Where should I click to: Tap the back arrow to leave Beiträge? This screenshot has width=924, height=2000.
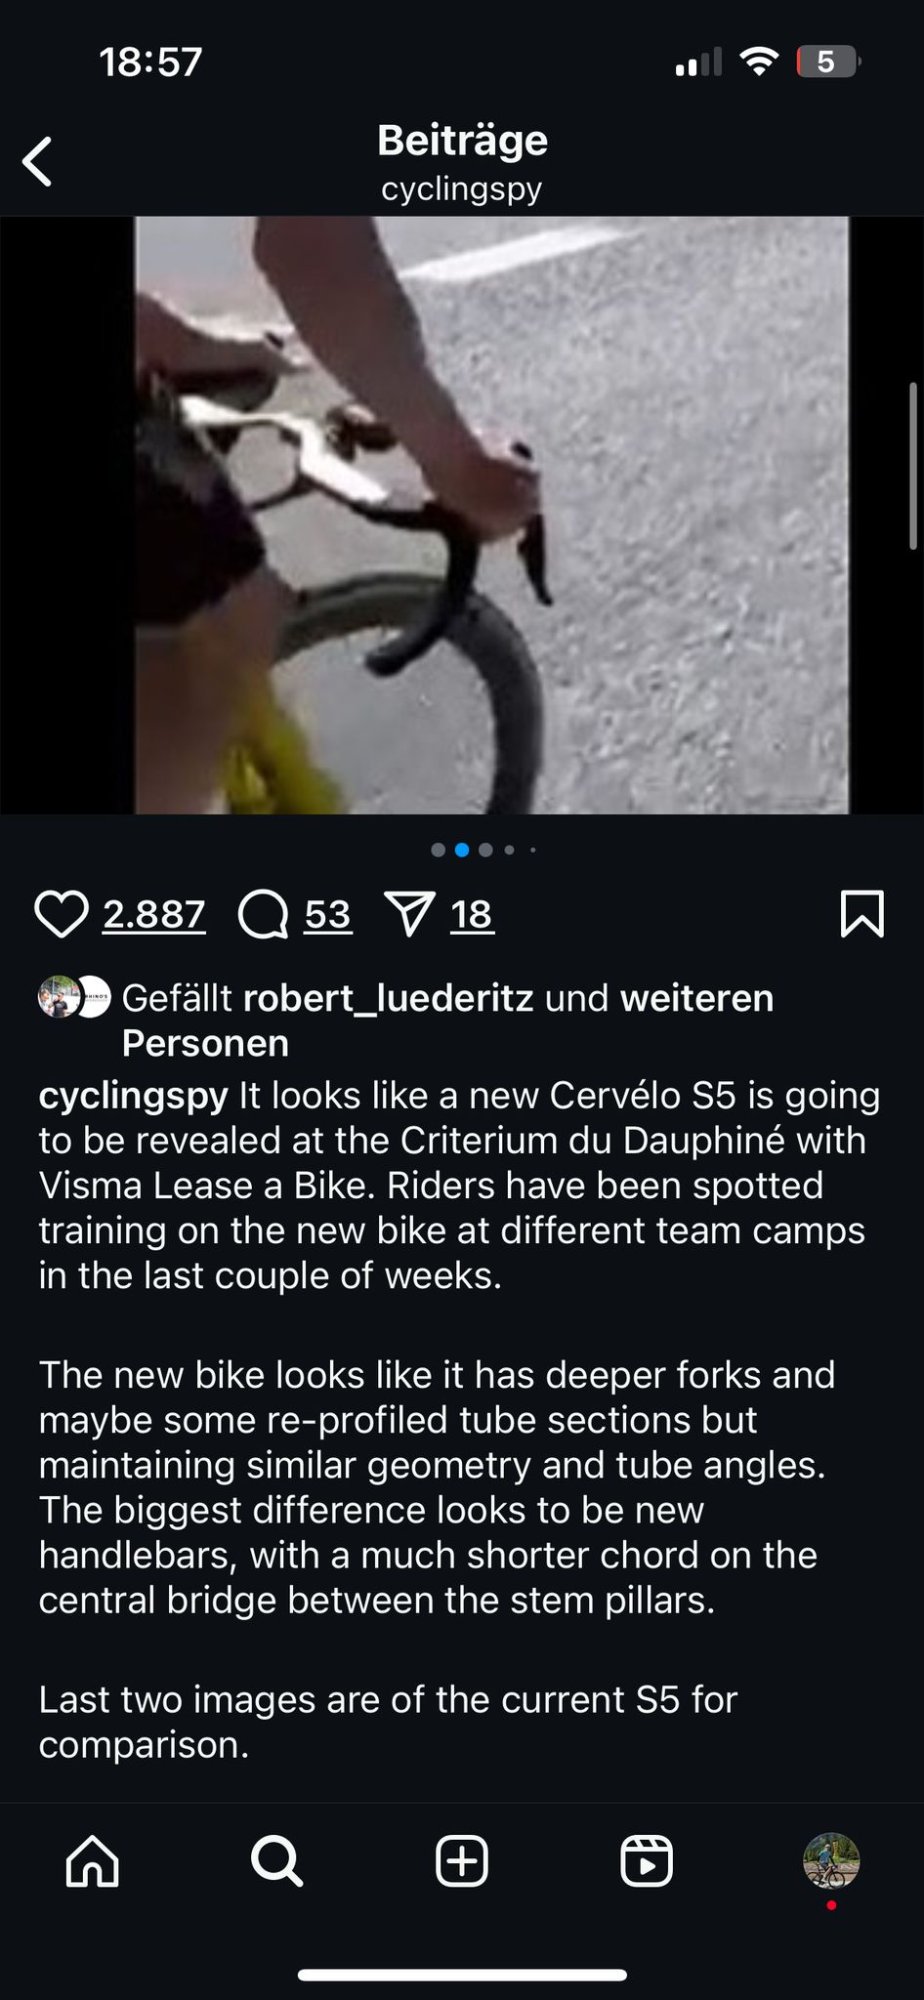pyautogui.click(x=37, y=162)
